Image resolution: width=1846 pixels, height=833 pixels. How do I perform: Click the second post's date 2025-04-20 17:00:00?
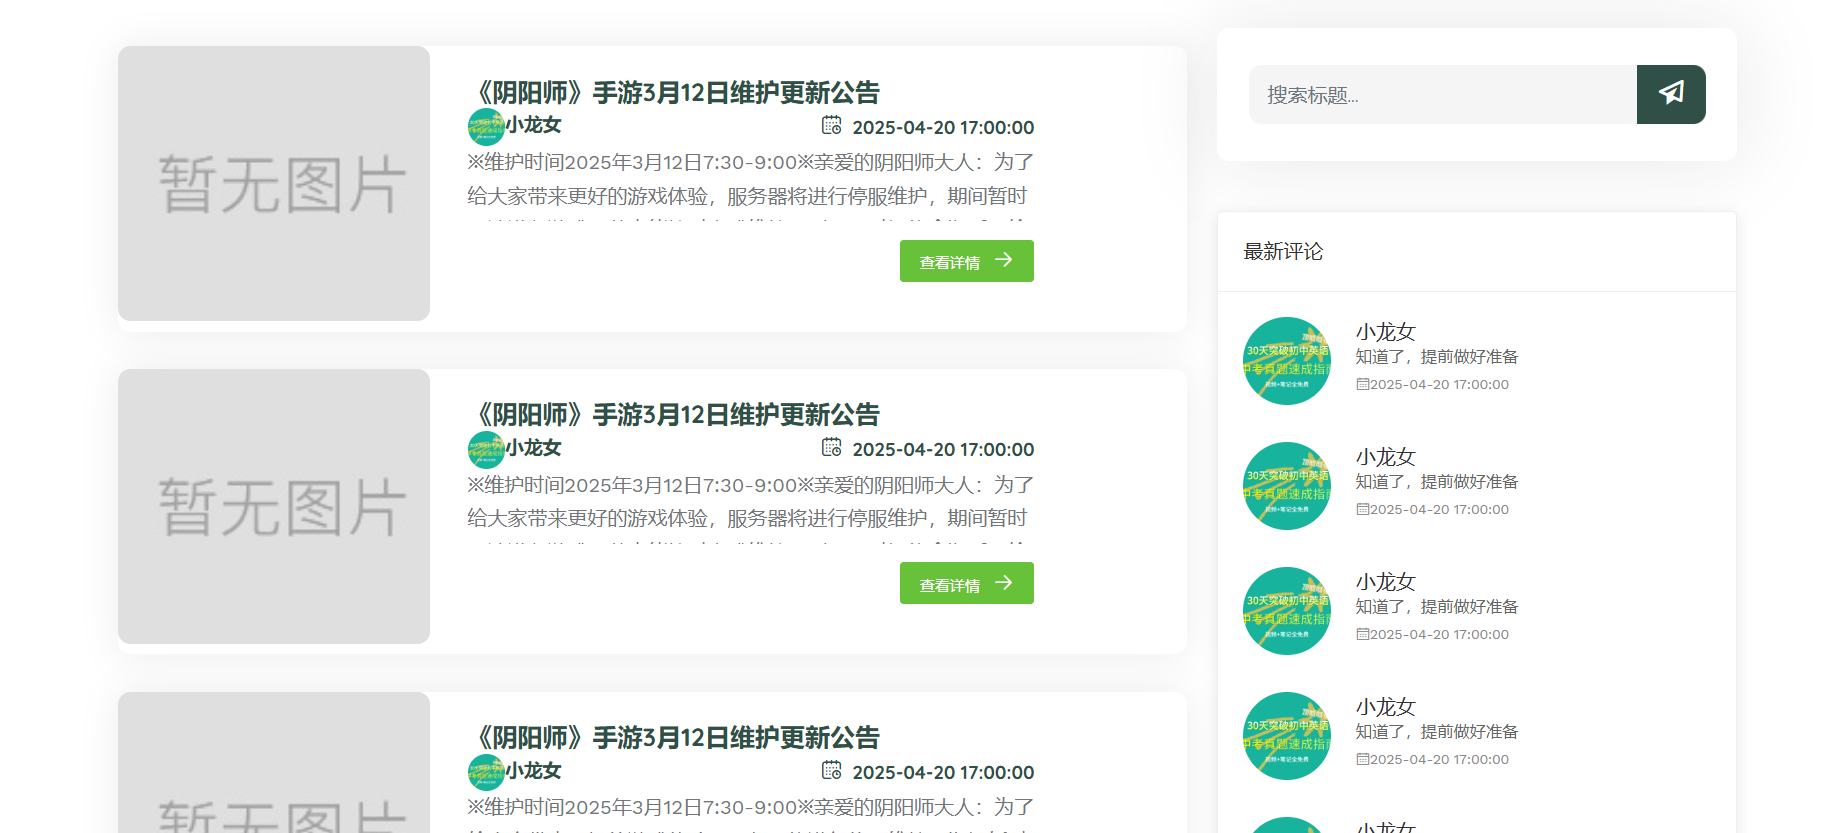tap(943, 449)
